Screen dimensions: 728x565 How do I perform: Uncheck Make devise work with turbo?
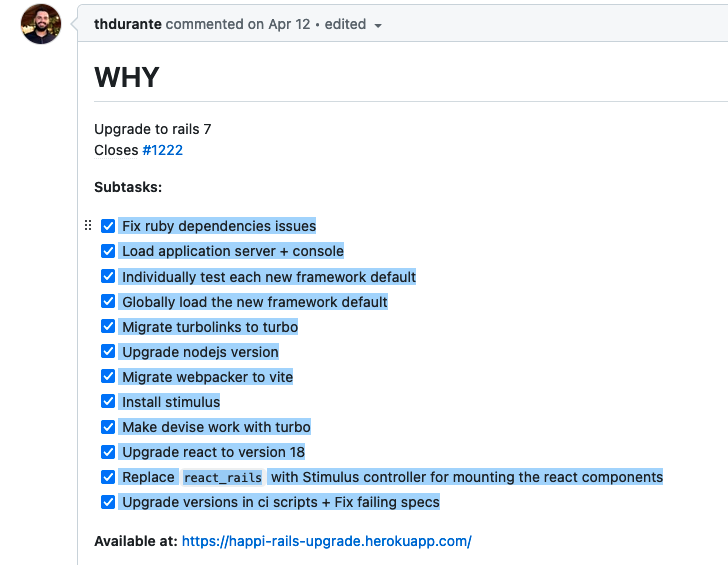pyautogui.click(x=108, y=427)
